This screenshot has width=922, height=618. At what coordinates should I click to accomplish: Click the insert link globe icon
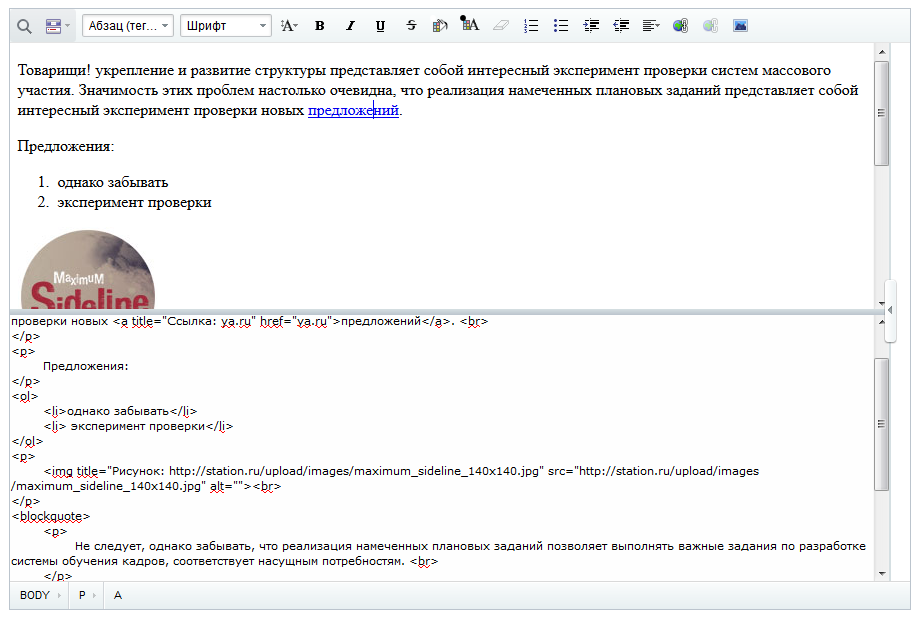(x=680, y=25)
